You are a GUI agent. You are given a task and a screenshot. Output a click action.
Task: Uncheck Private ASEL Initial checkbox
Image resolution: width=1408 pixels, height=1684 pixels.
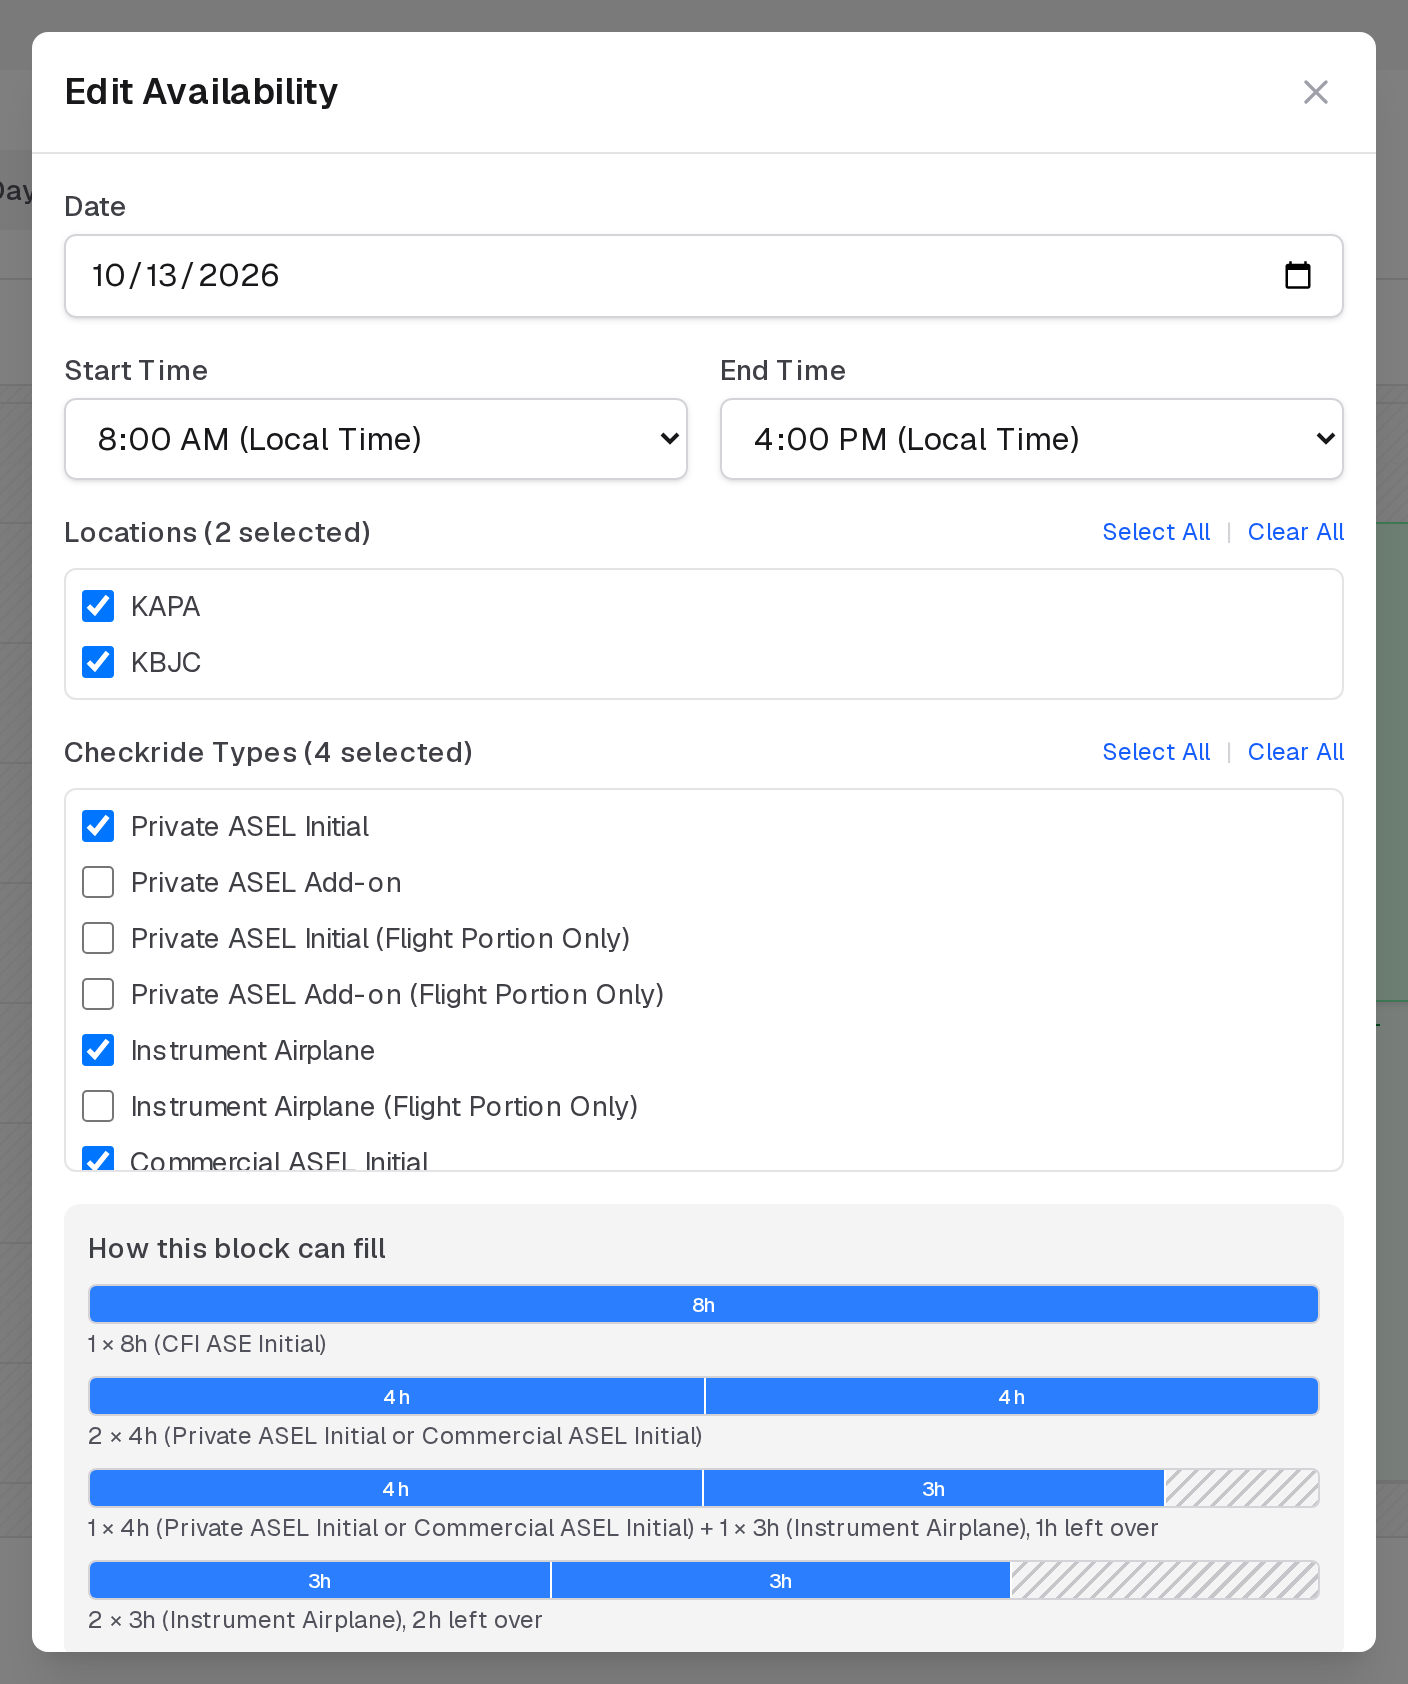tap(98, 826)
